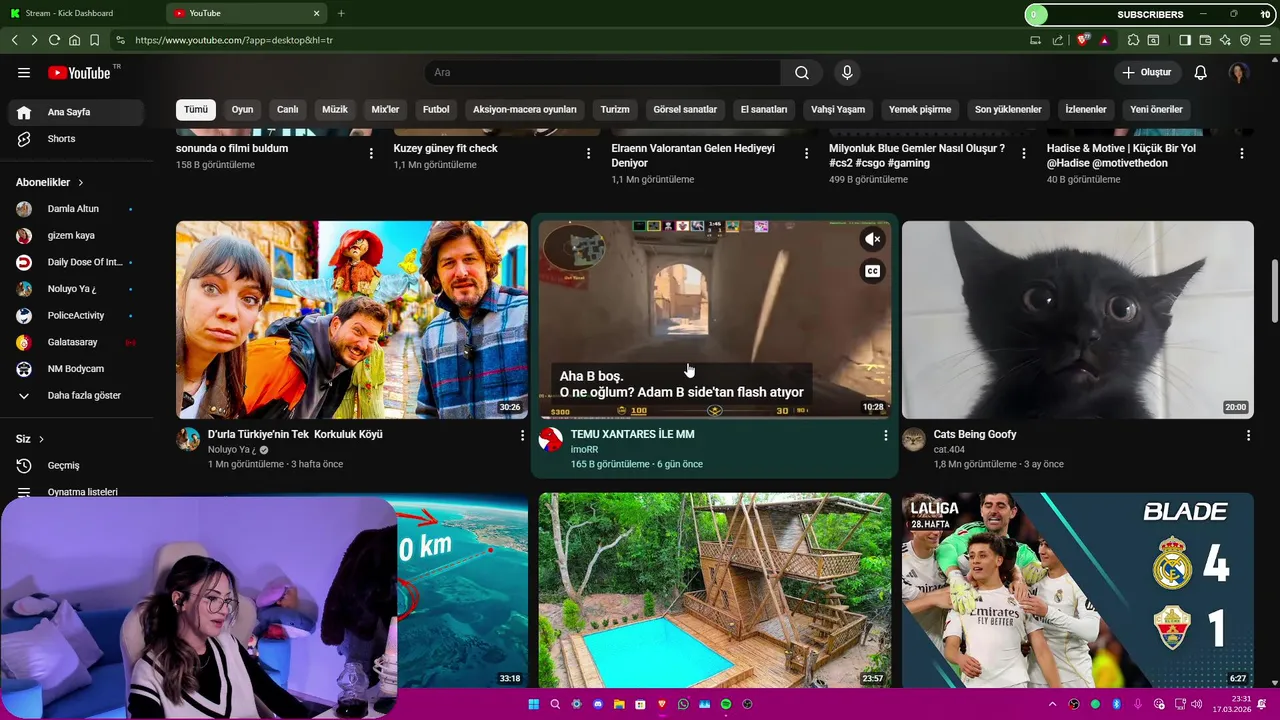Select the Oyun filter chip
Viewport: 1280px width, 720px height.
[x=242, y=109]
